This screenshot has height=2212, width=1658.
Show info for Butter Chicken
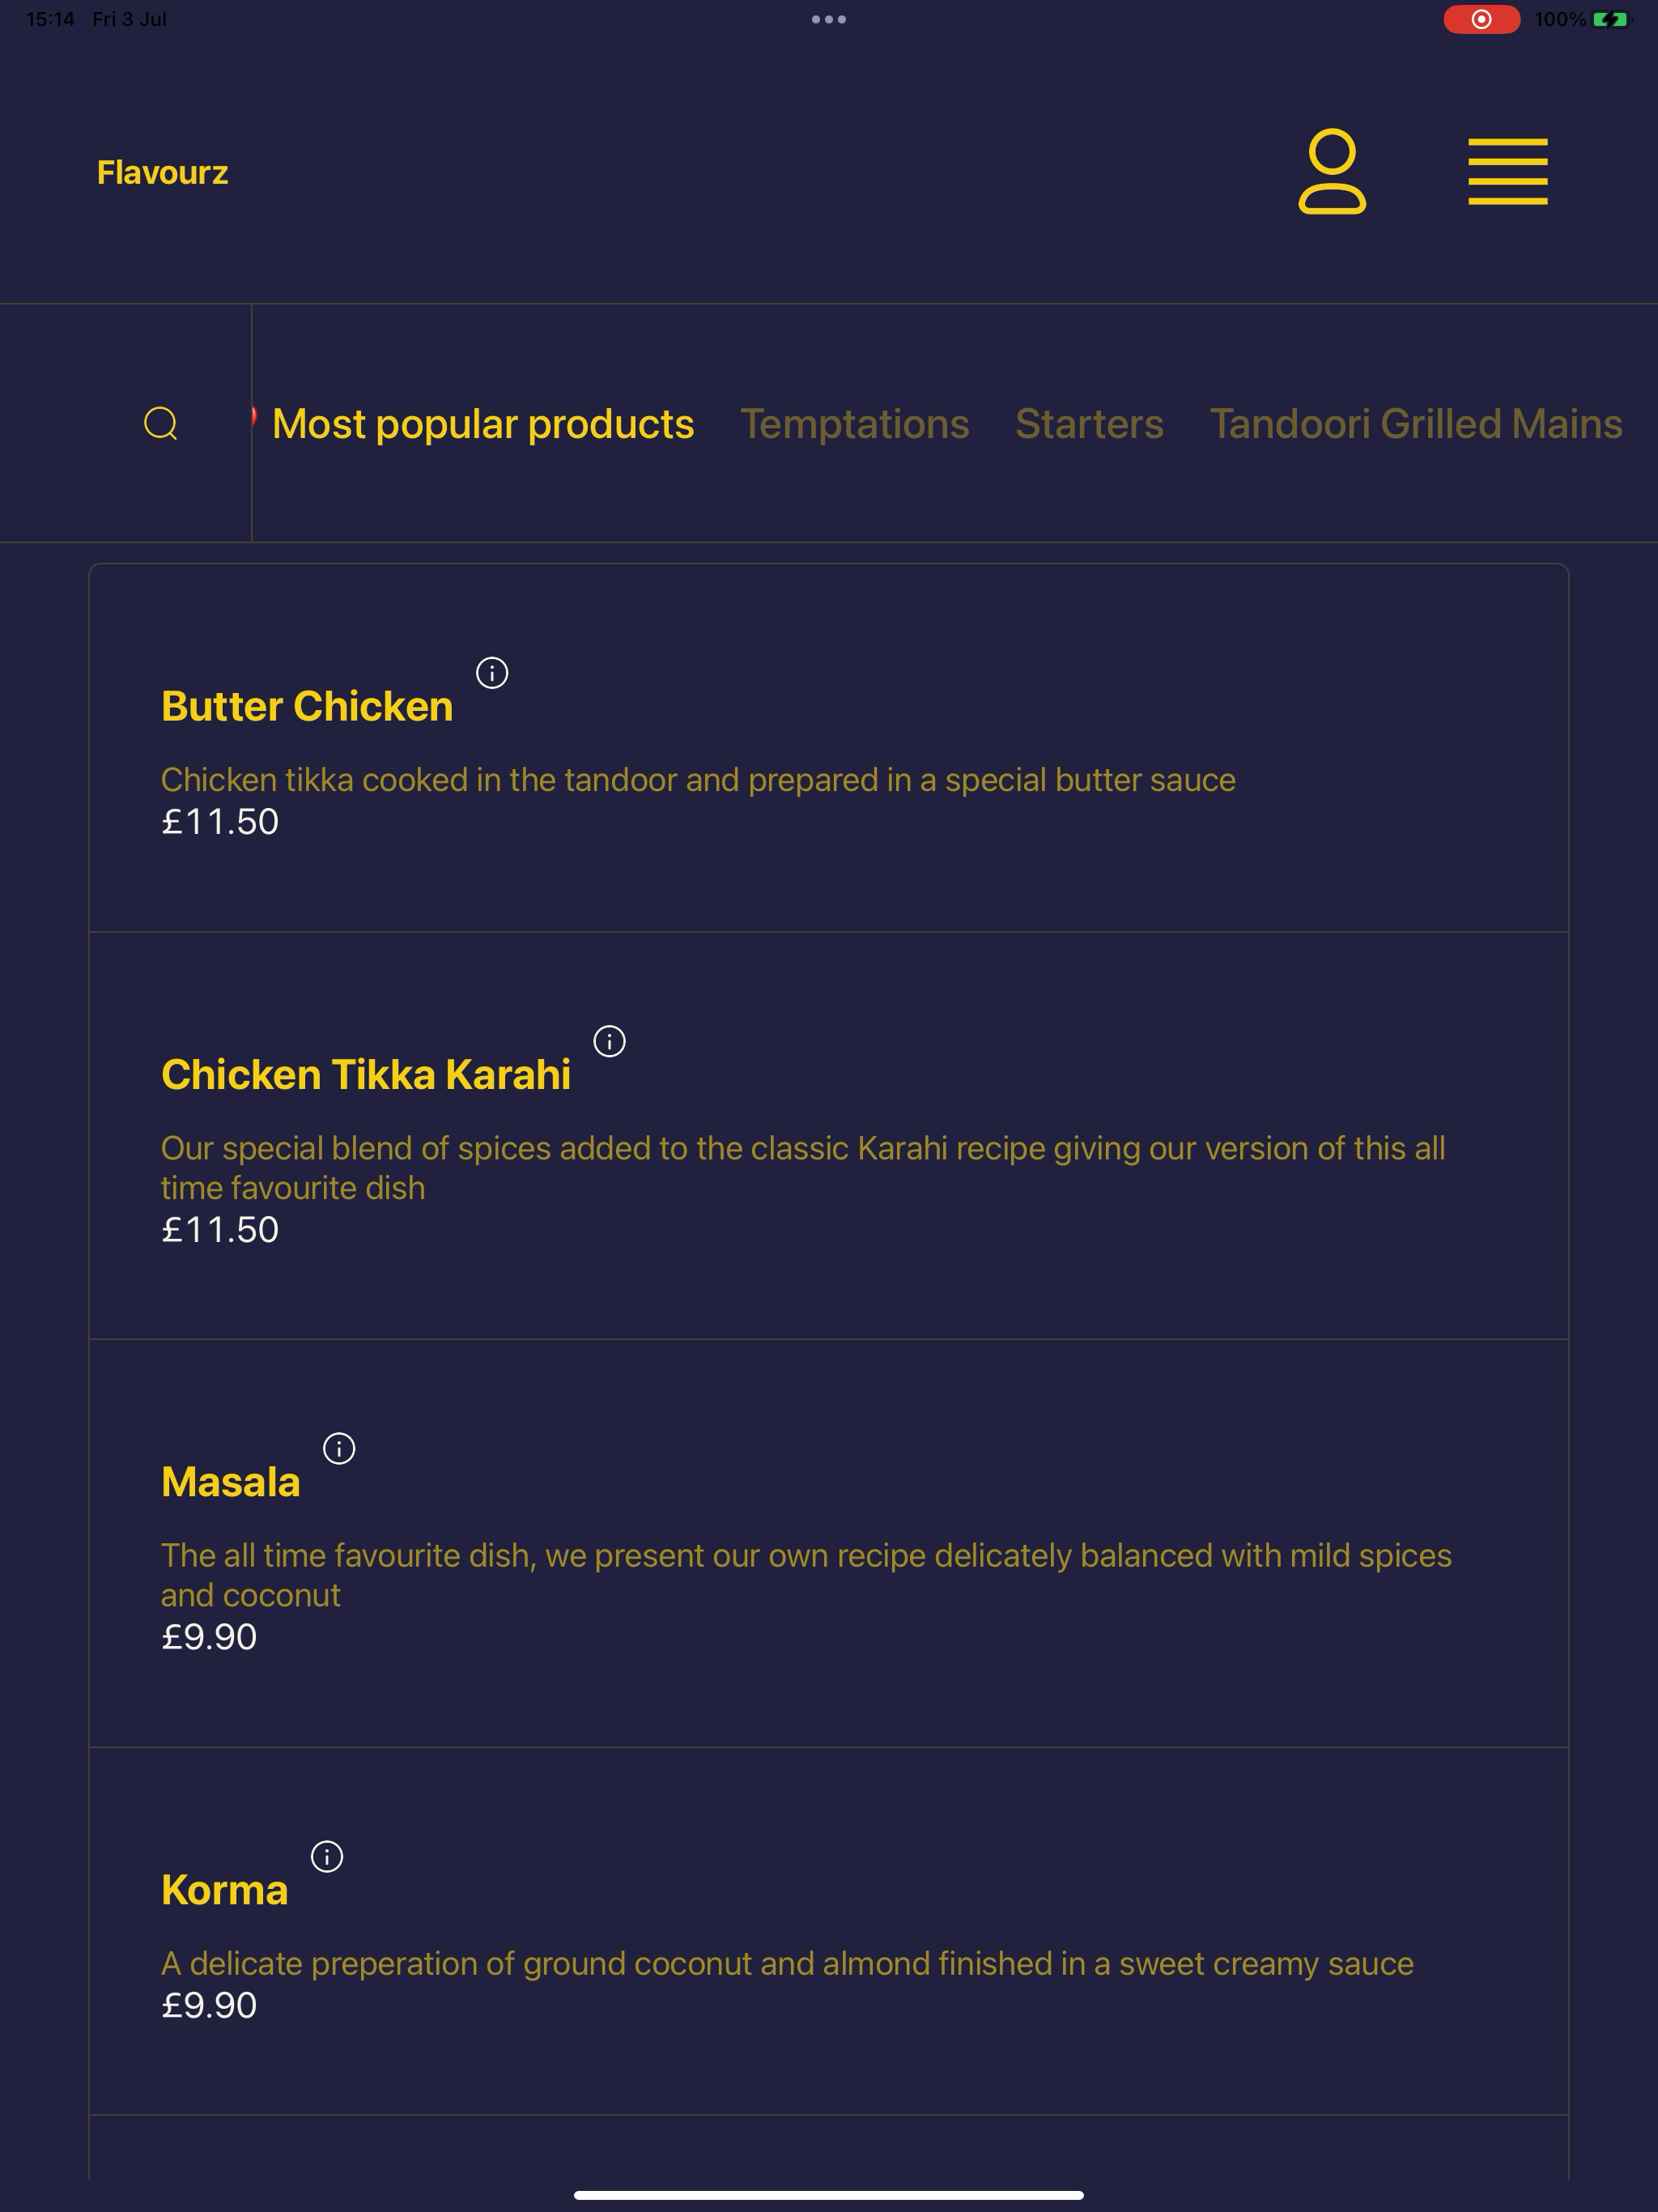coord(492,673)
